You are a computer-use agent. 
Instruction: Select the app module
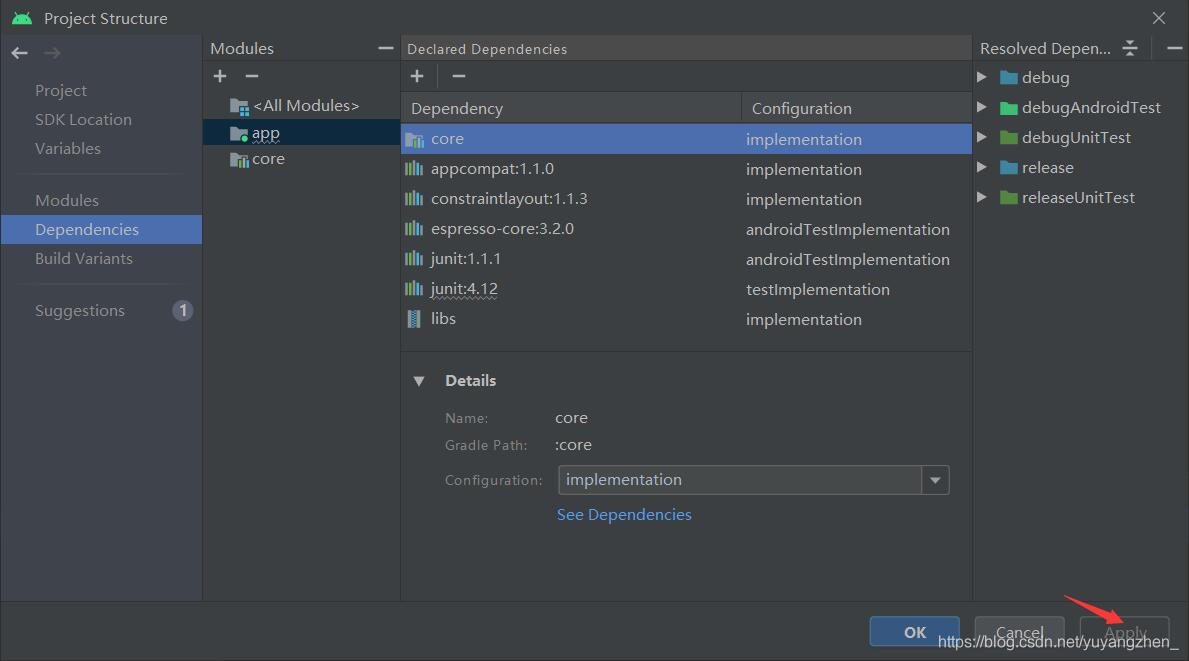(301, 132)
